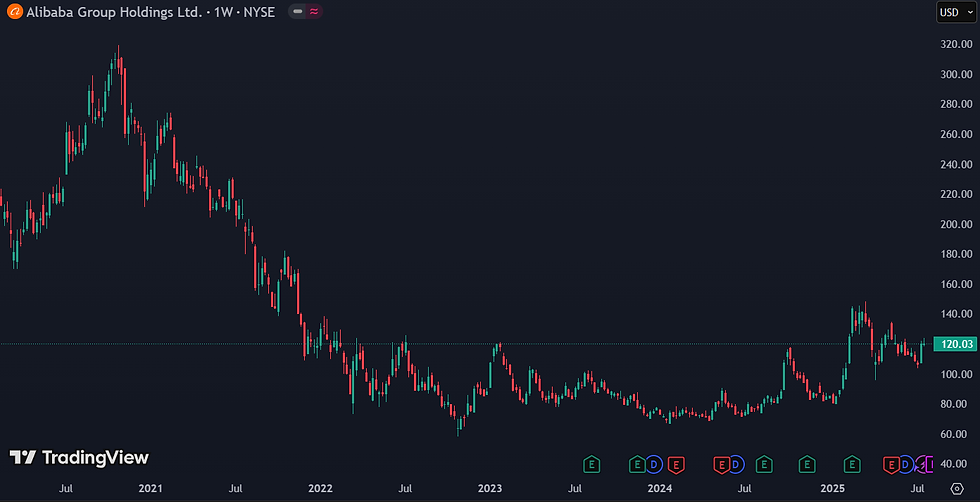Click the 2022 time axis label

click(320, 488)
